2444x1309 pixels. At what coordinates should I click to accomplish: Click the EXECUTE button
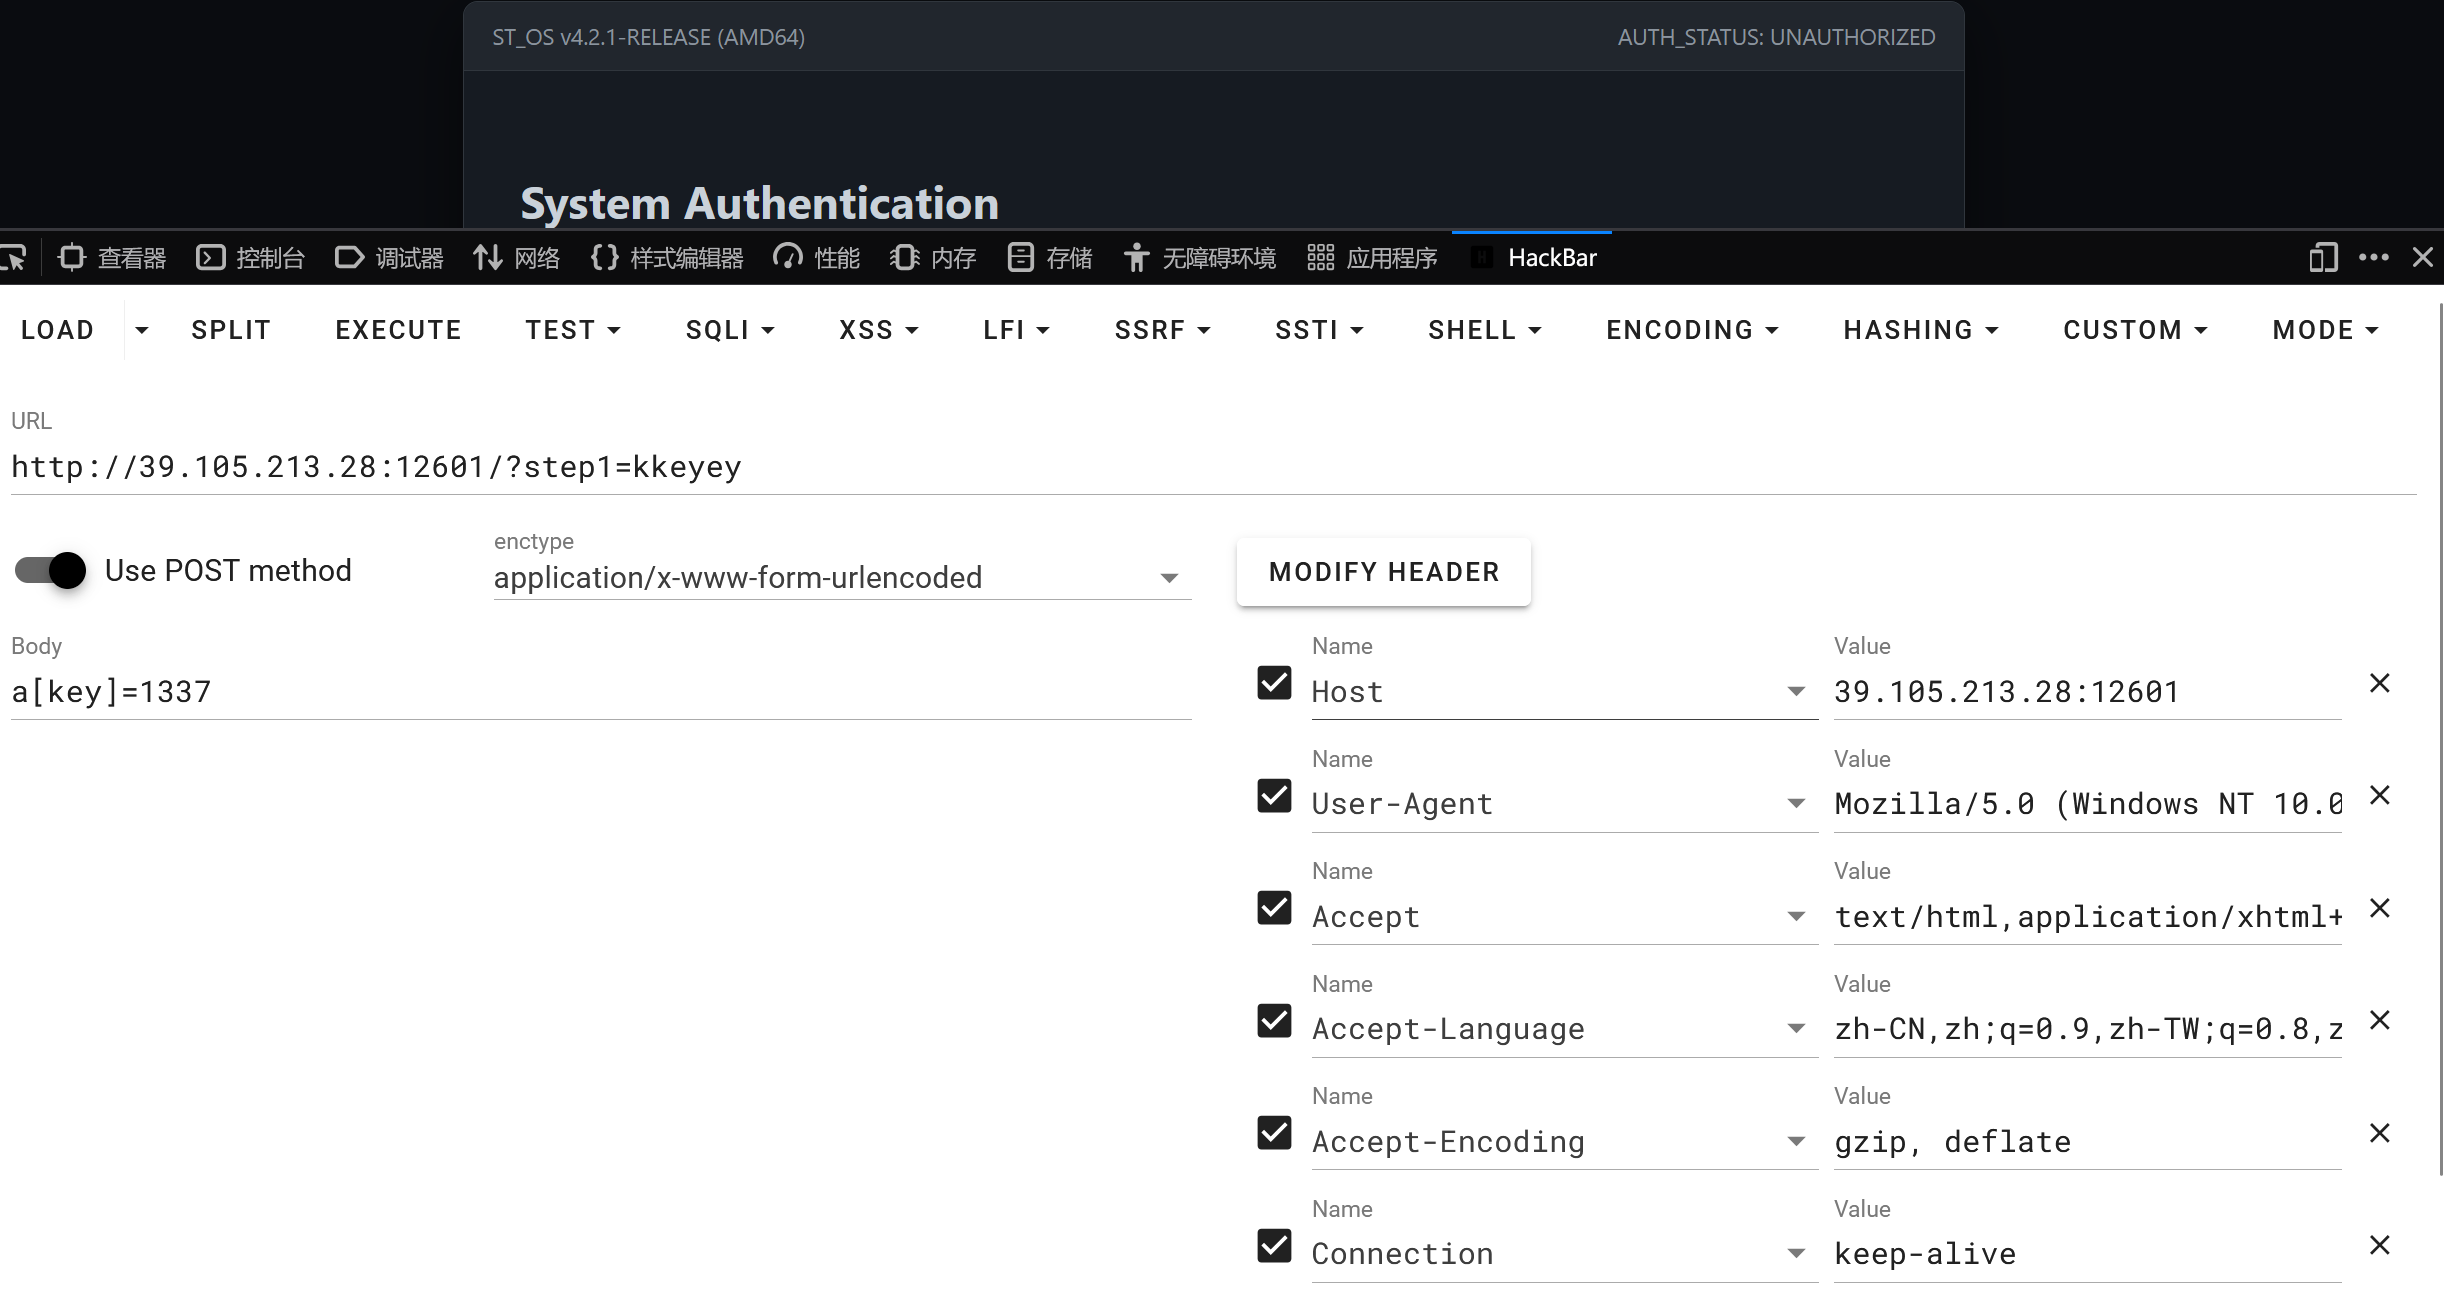[x=398, y=330]
